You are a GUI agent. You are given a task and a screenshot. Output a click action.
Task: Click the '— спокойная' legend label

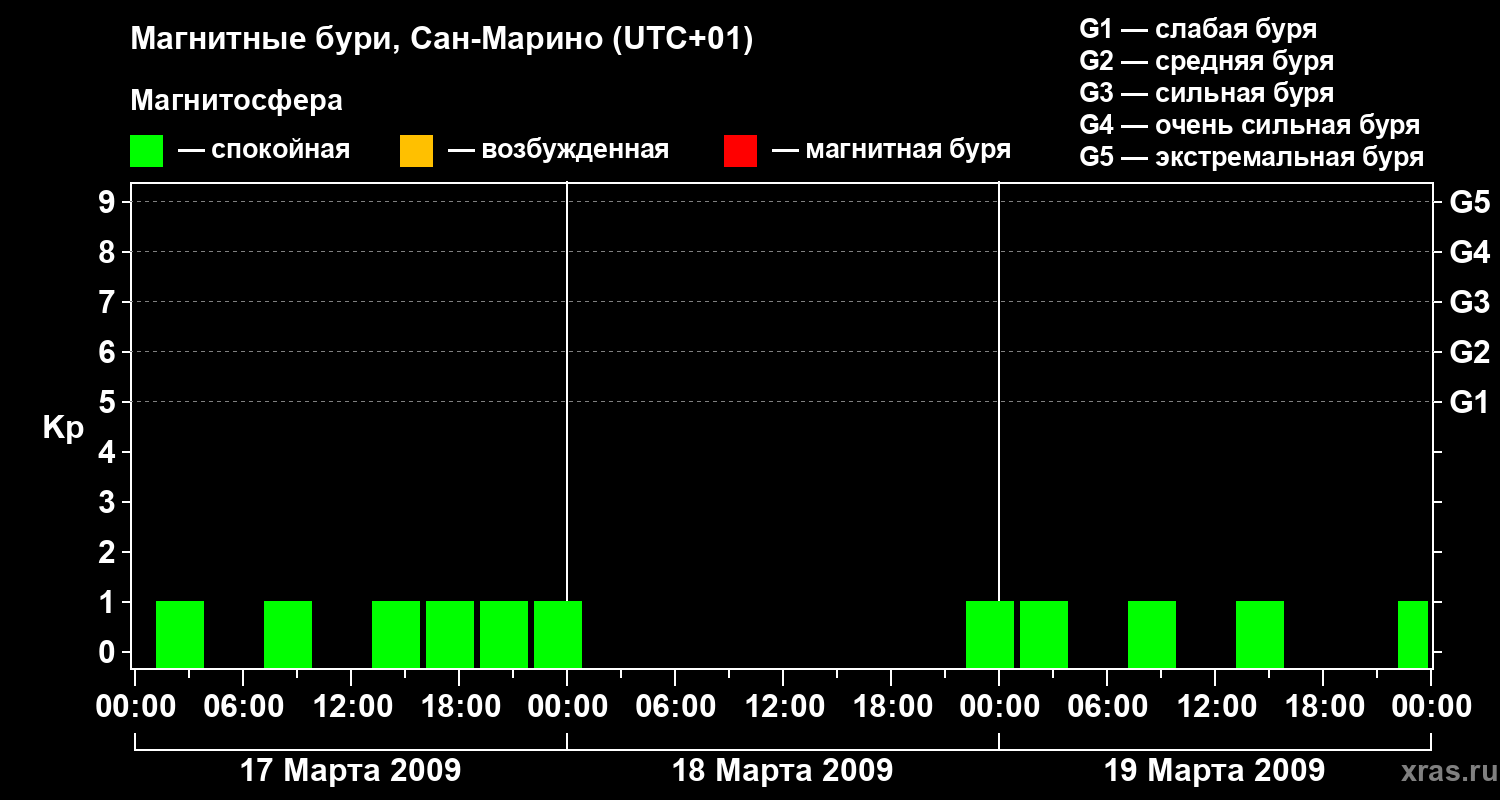264,150
